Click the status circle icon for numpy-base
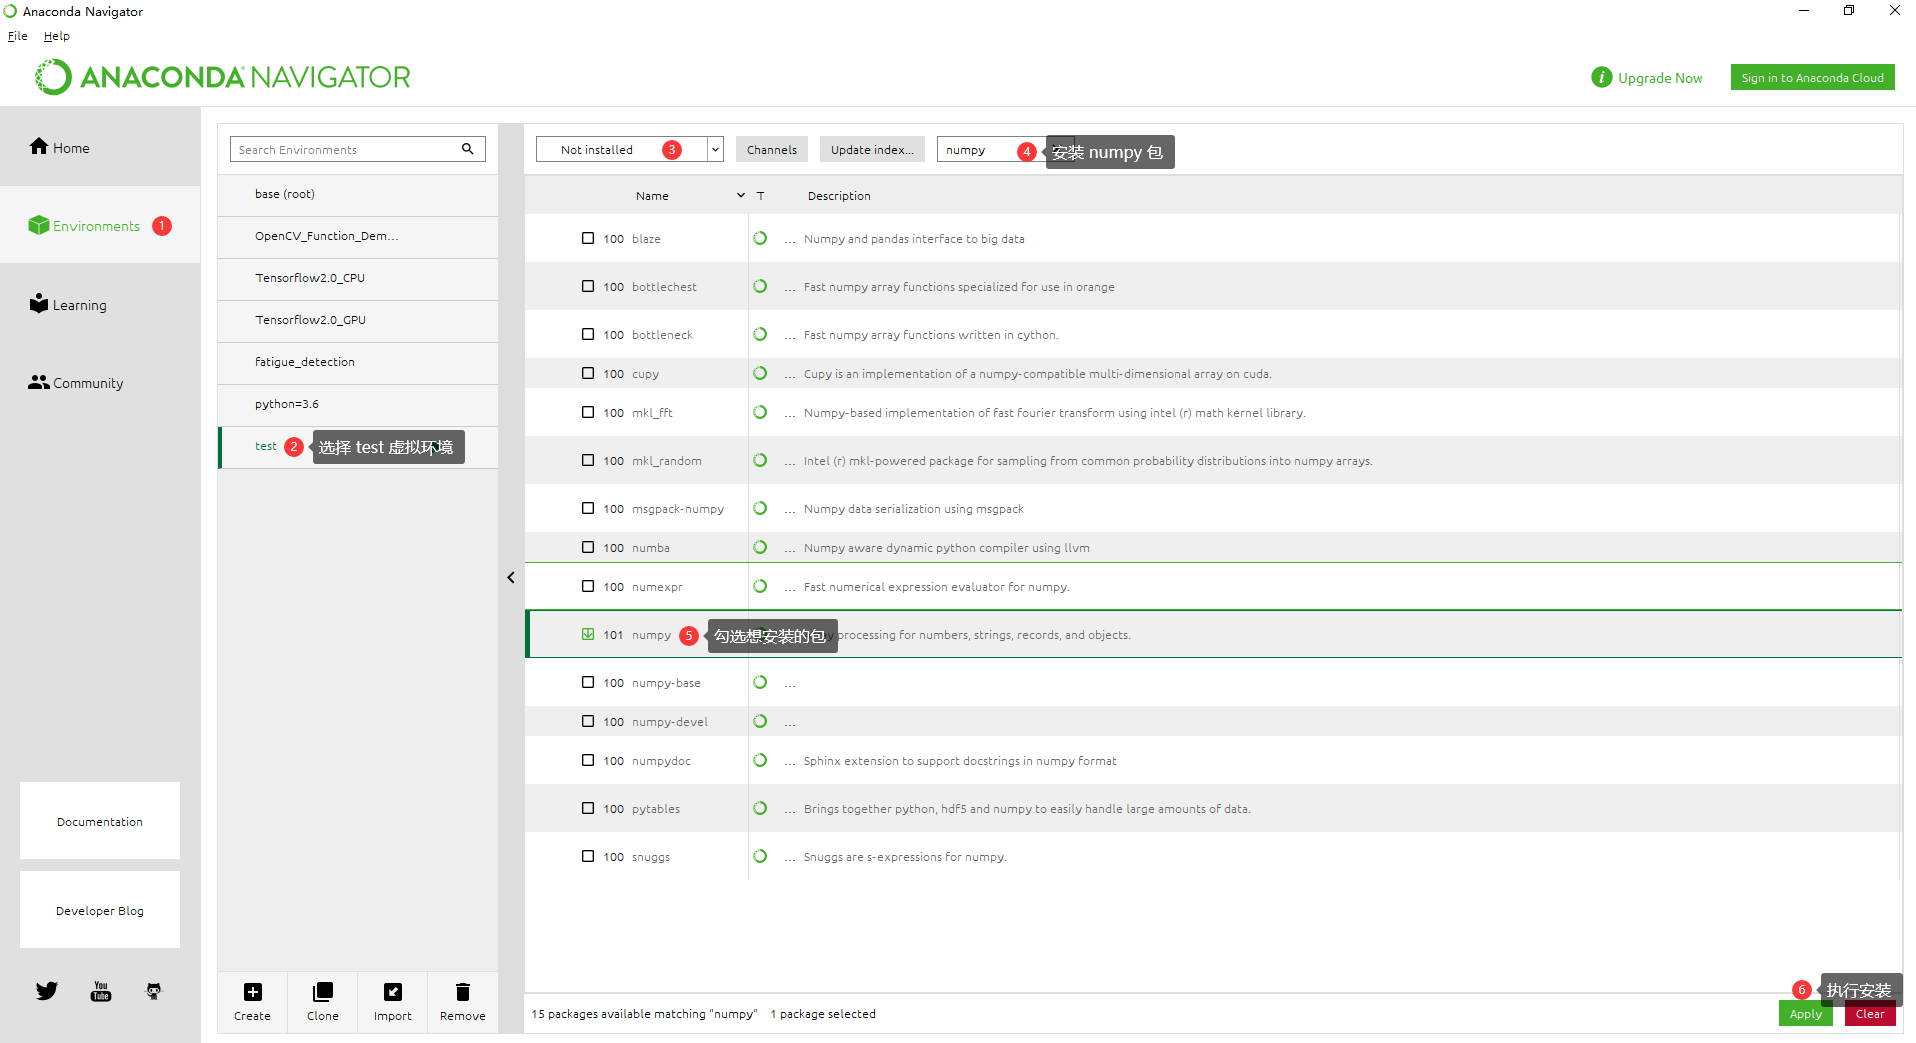Viewport: 1916px width, 1043px height. pyautogui.click(x=760, y=682)
